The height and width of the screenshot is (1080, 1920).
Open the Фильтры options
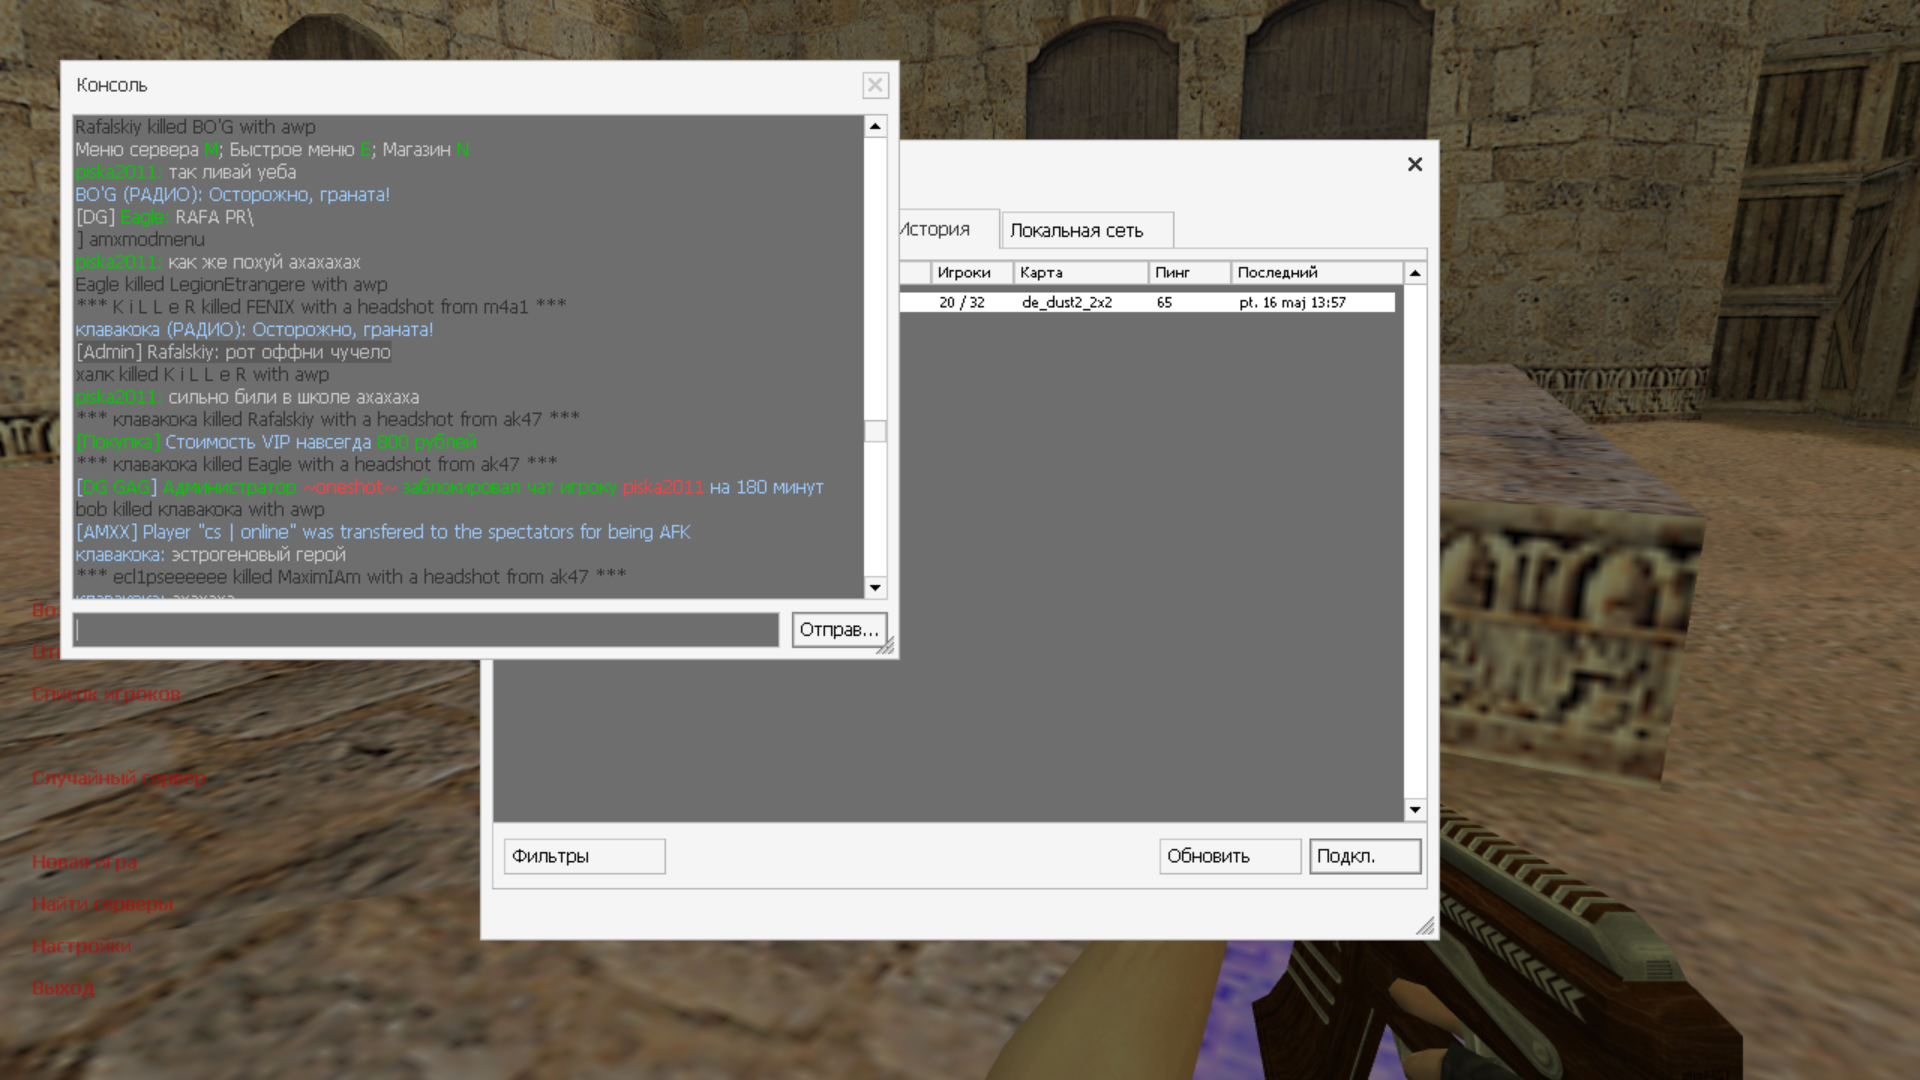584,856
